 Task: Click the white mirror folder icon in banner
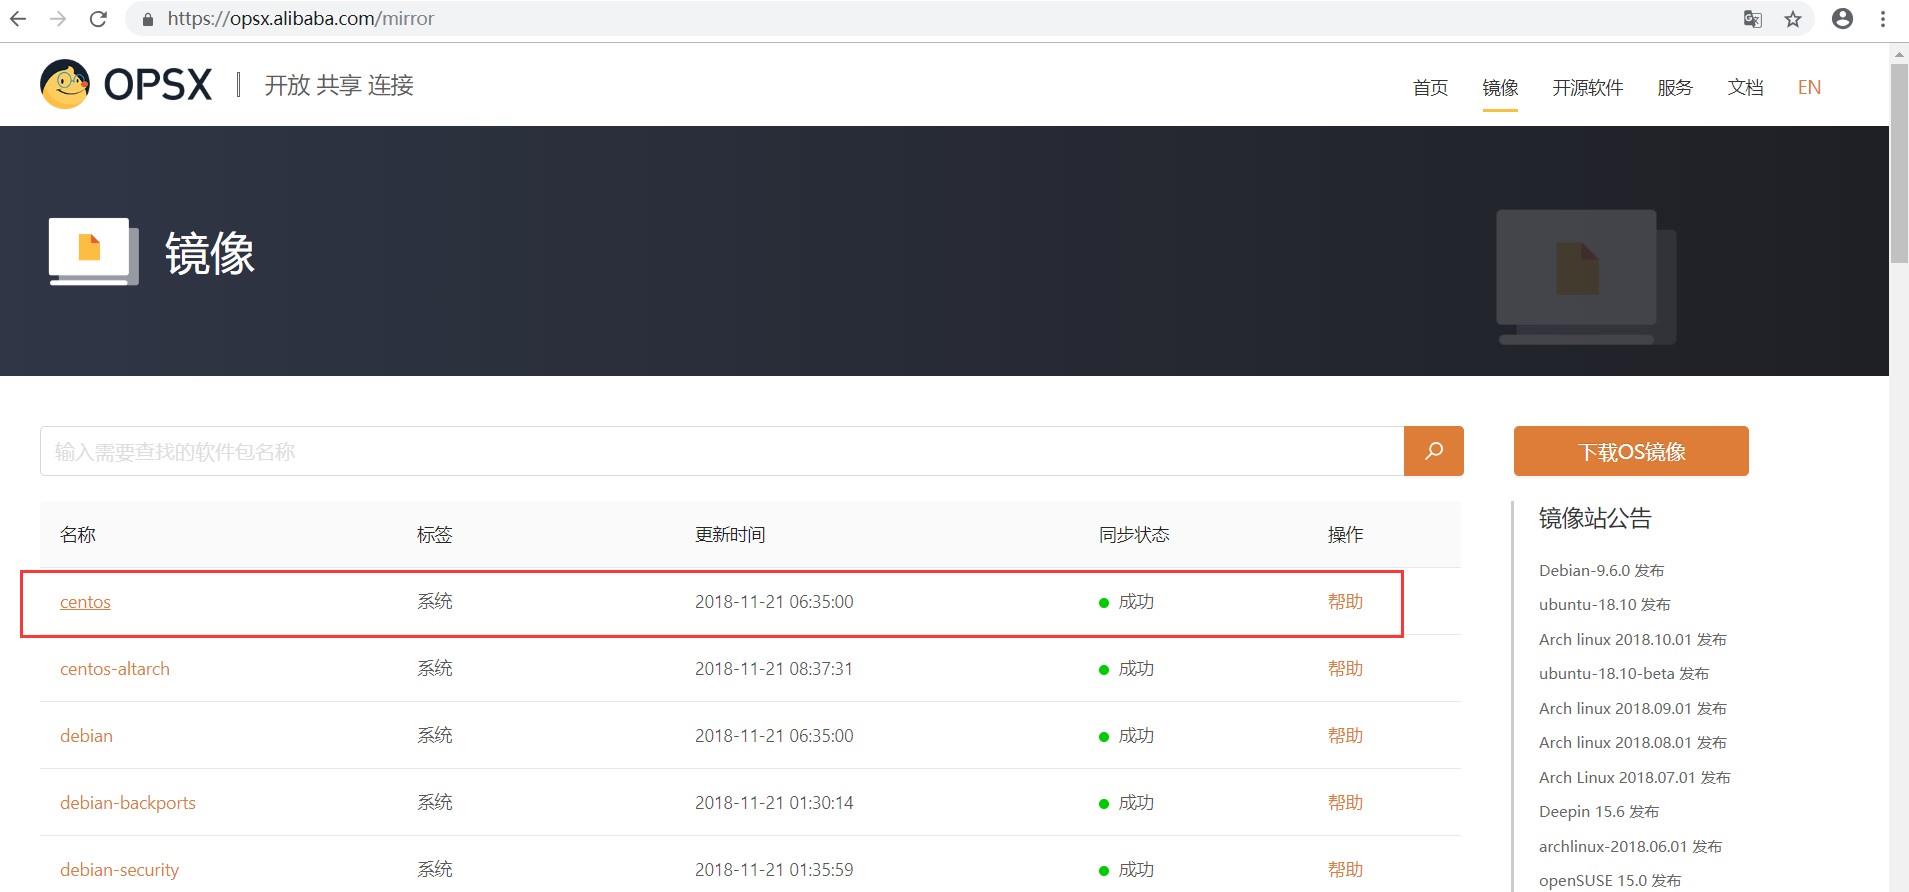(x=93, y=251)
